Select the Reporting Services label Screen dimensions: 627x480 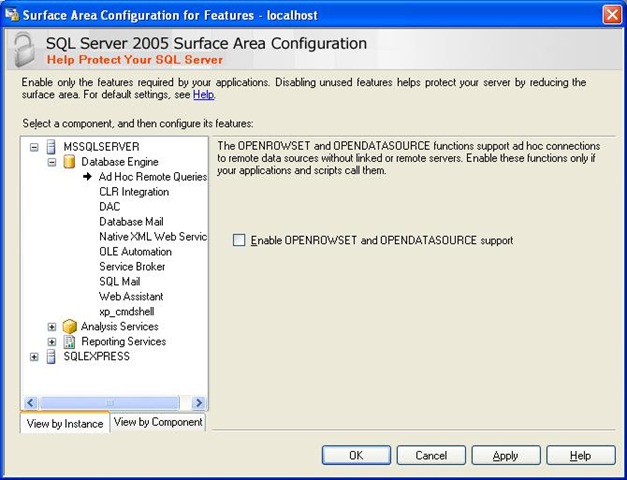[124, 342]
